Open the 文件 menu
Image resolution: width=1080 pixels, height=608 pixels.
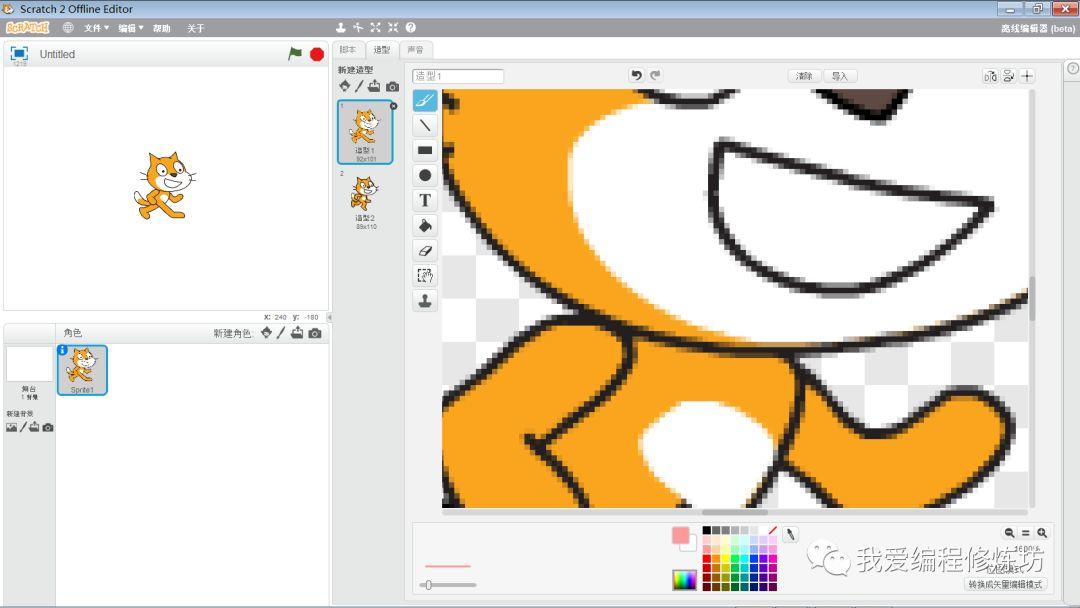[96, 28]
